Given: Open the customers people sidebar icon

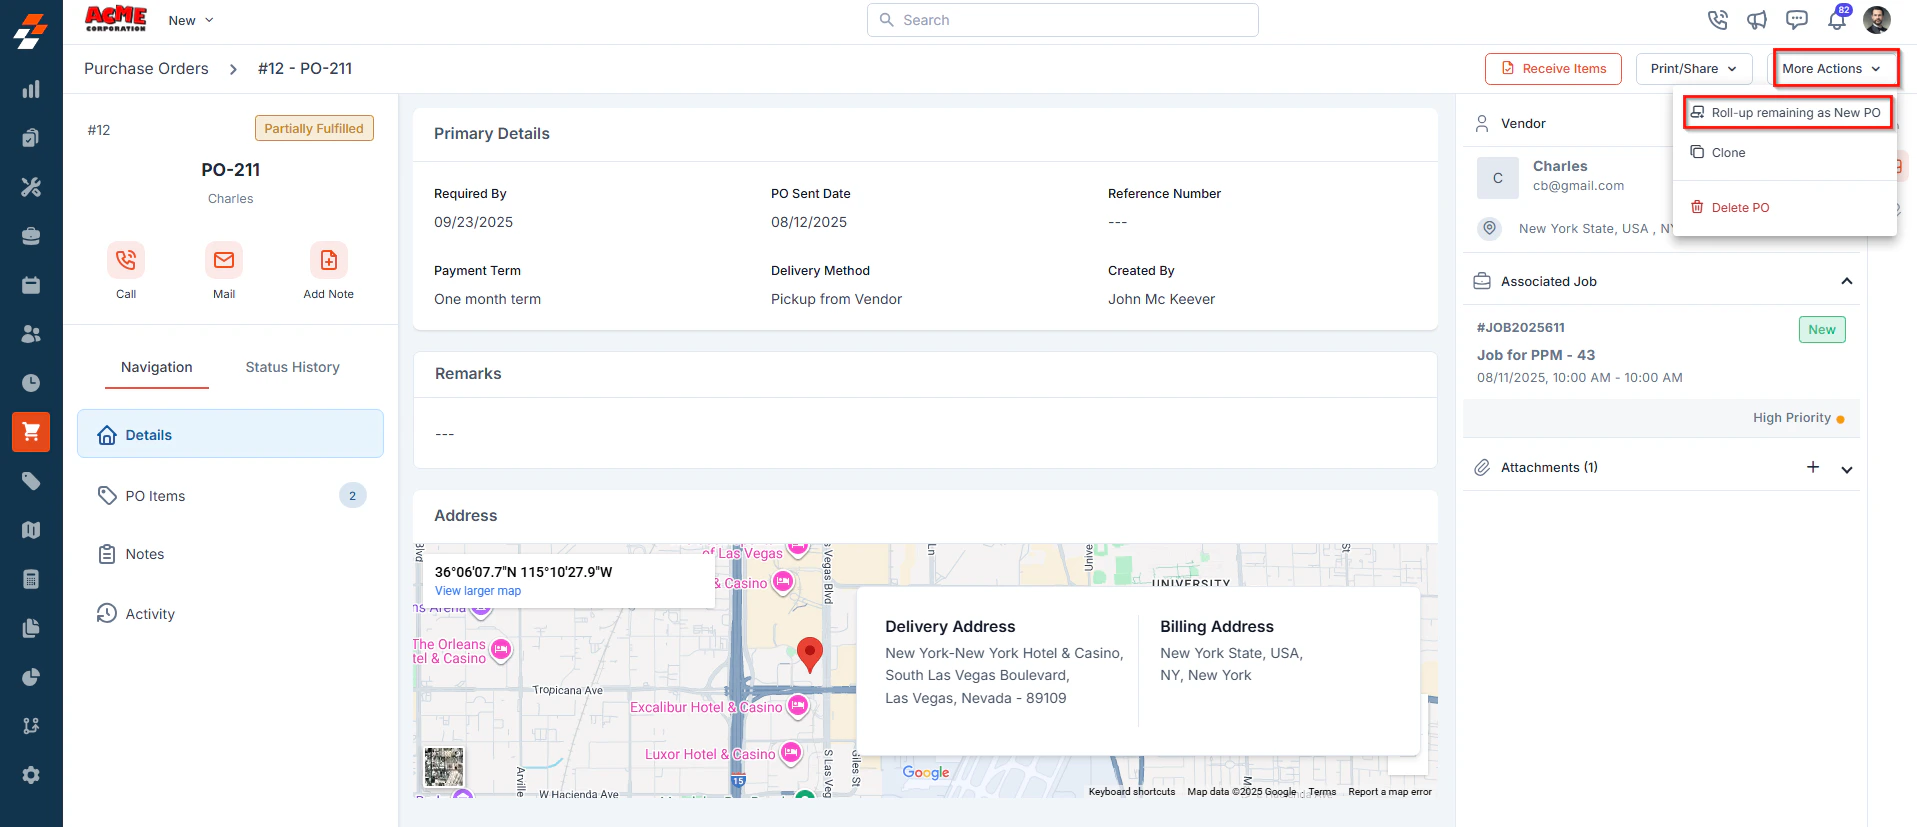Looking at the screenshot, I should click(x=31, y=334).
